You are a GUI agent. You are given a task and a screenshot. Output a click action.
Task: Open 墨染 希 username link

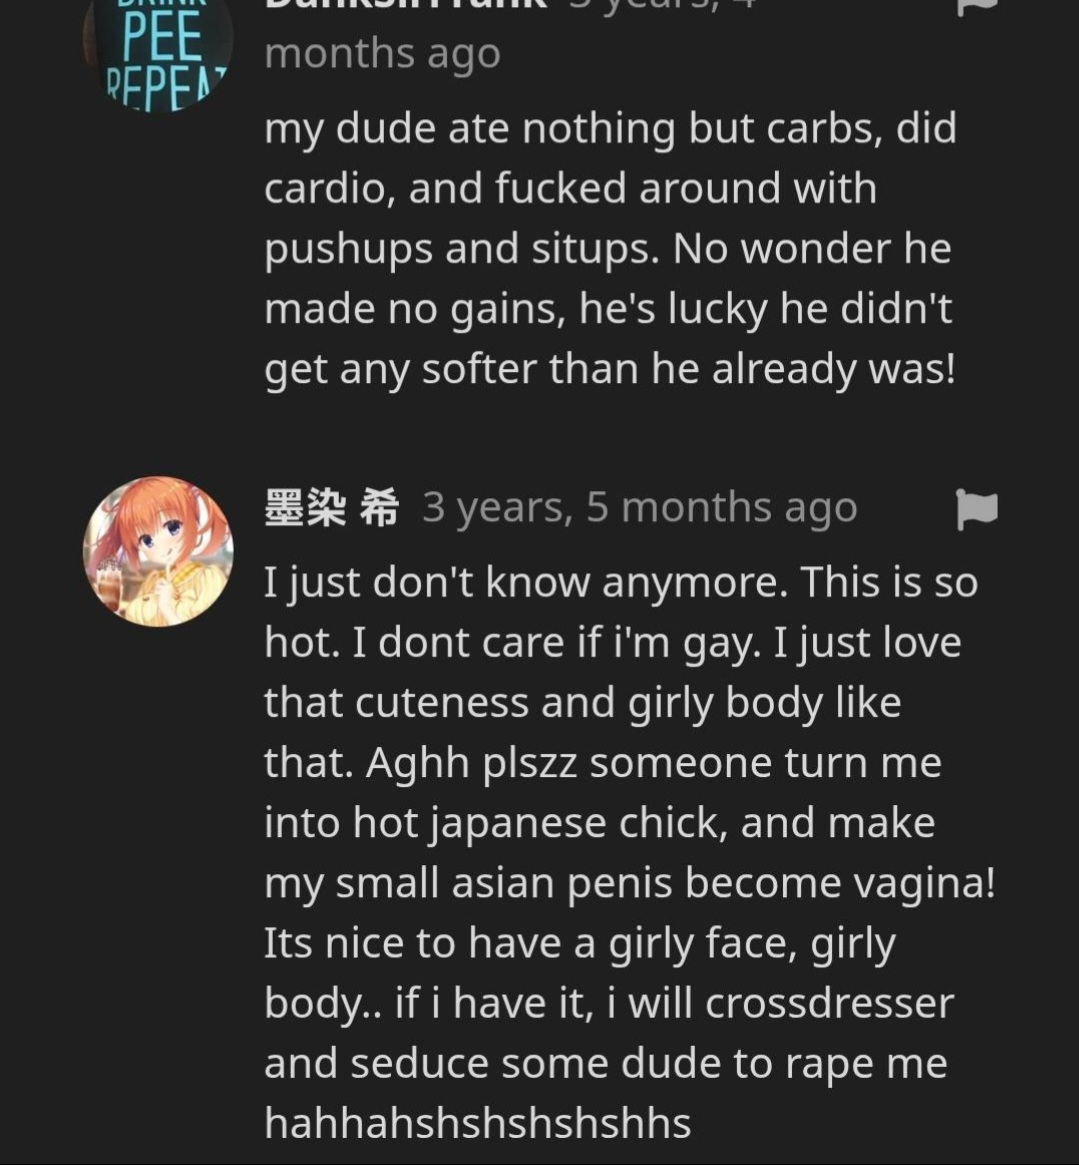(331, 507)
